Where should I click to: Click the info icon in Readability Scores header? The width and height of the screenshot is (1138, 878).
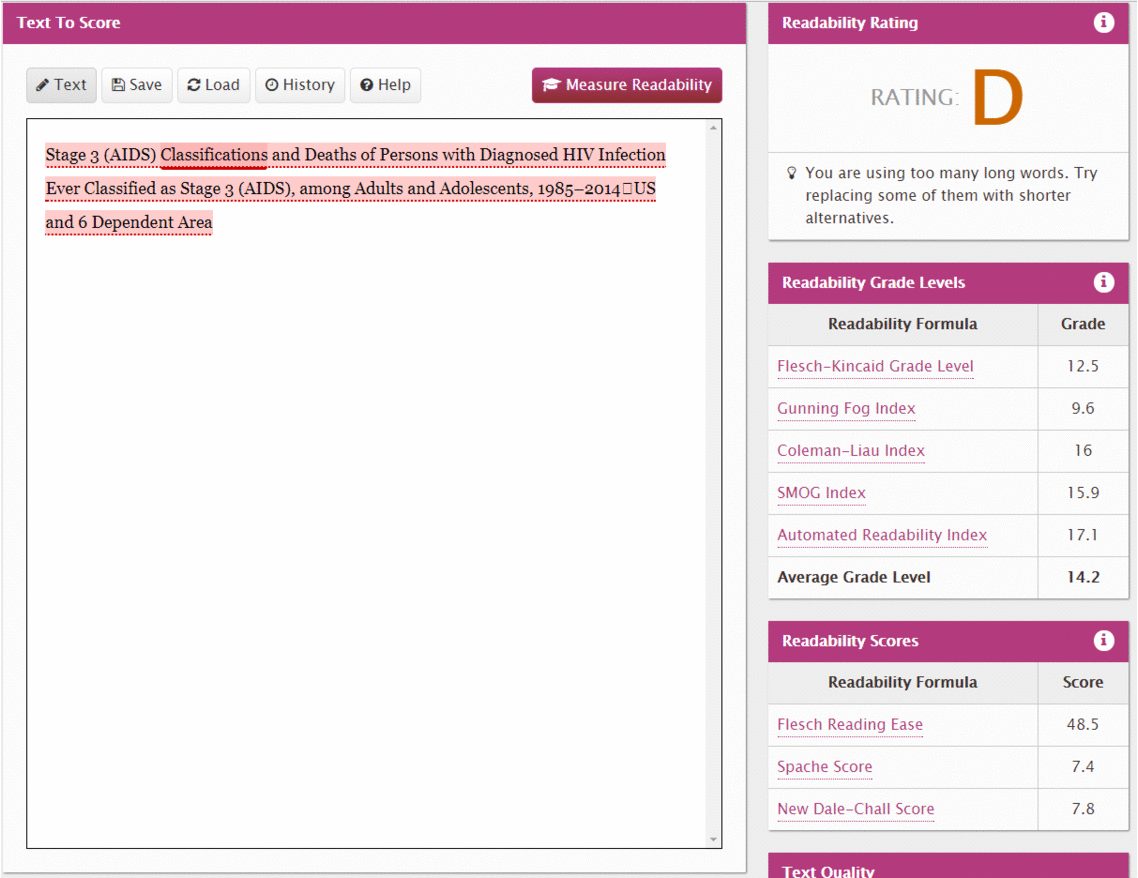(1103, 640)
